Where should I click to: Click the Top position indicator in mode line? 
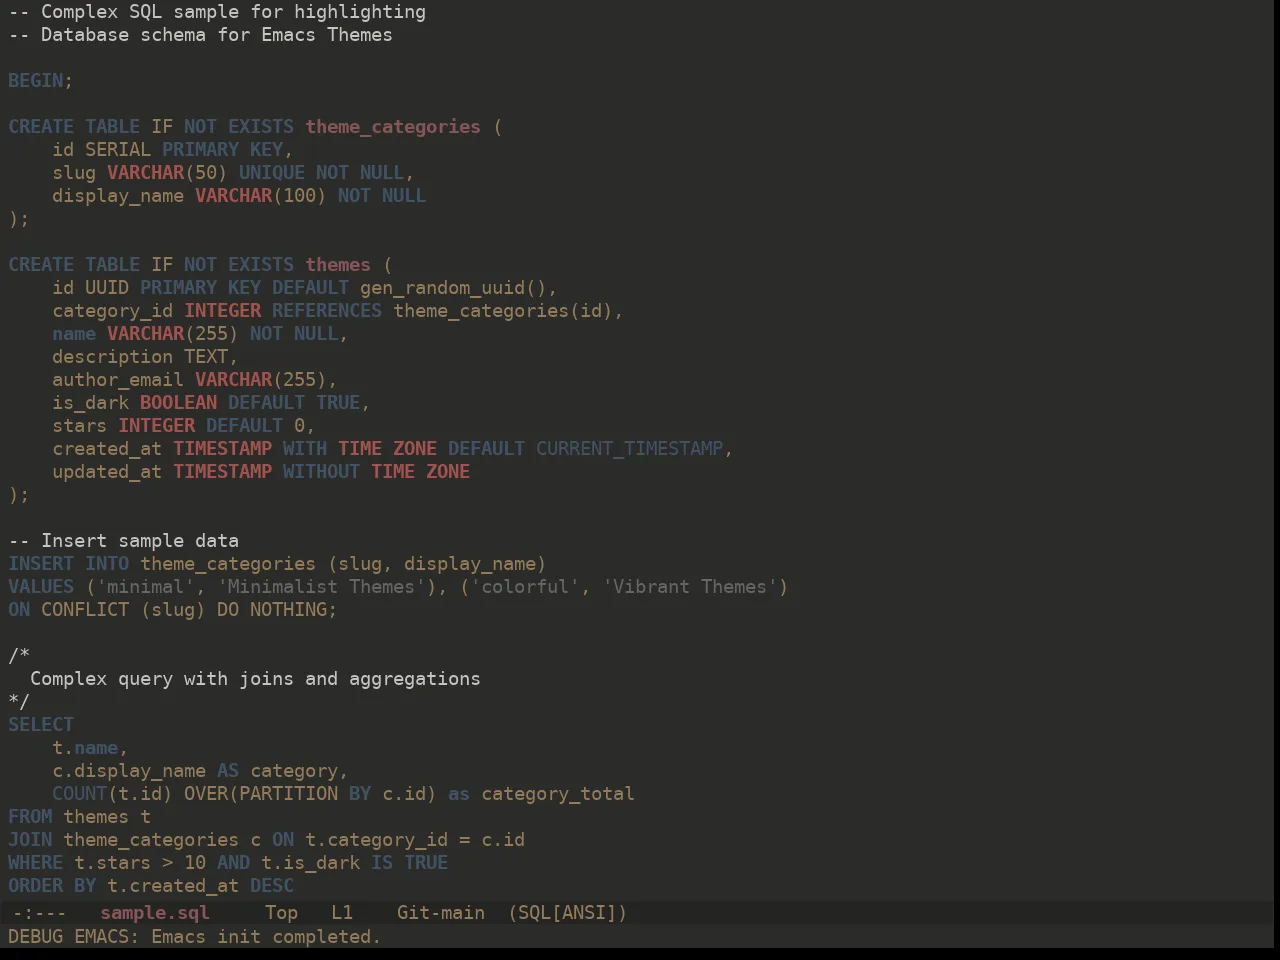pyautogui.click(x=281, y=913)
